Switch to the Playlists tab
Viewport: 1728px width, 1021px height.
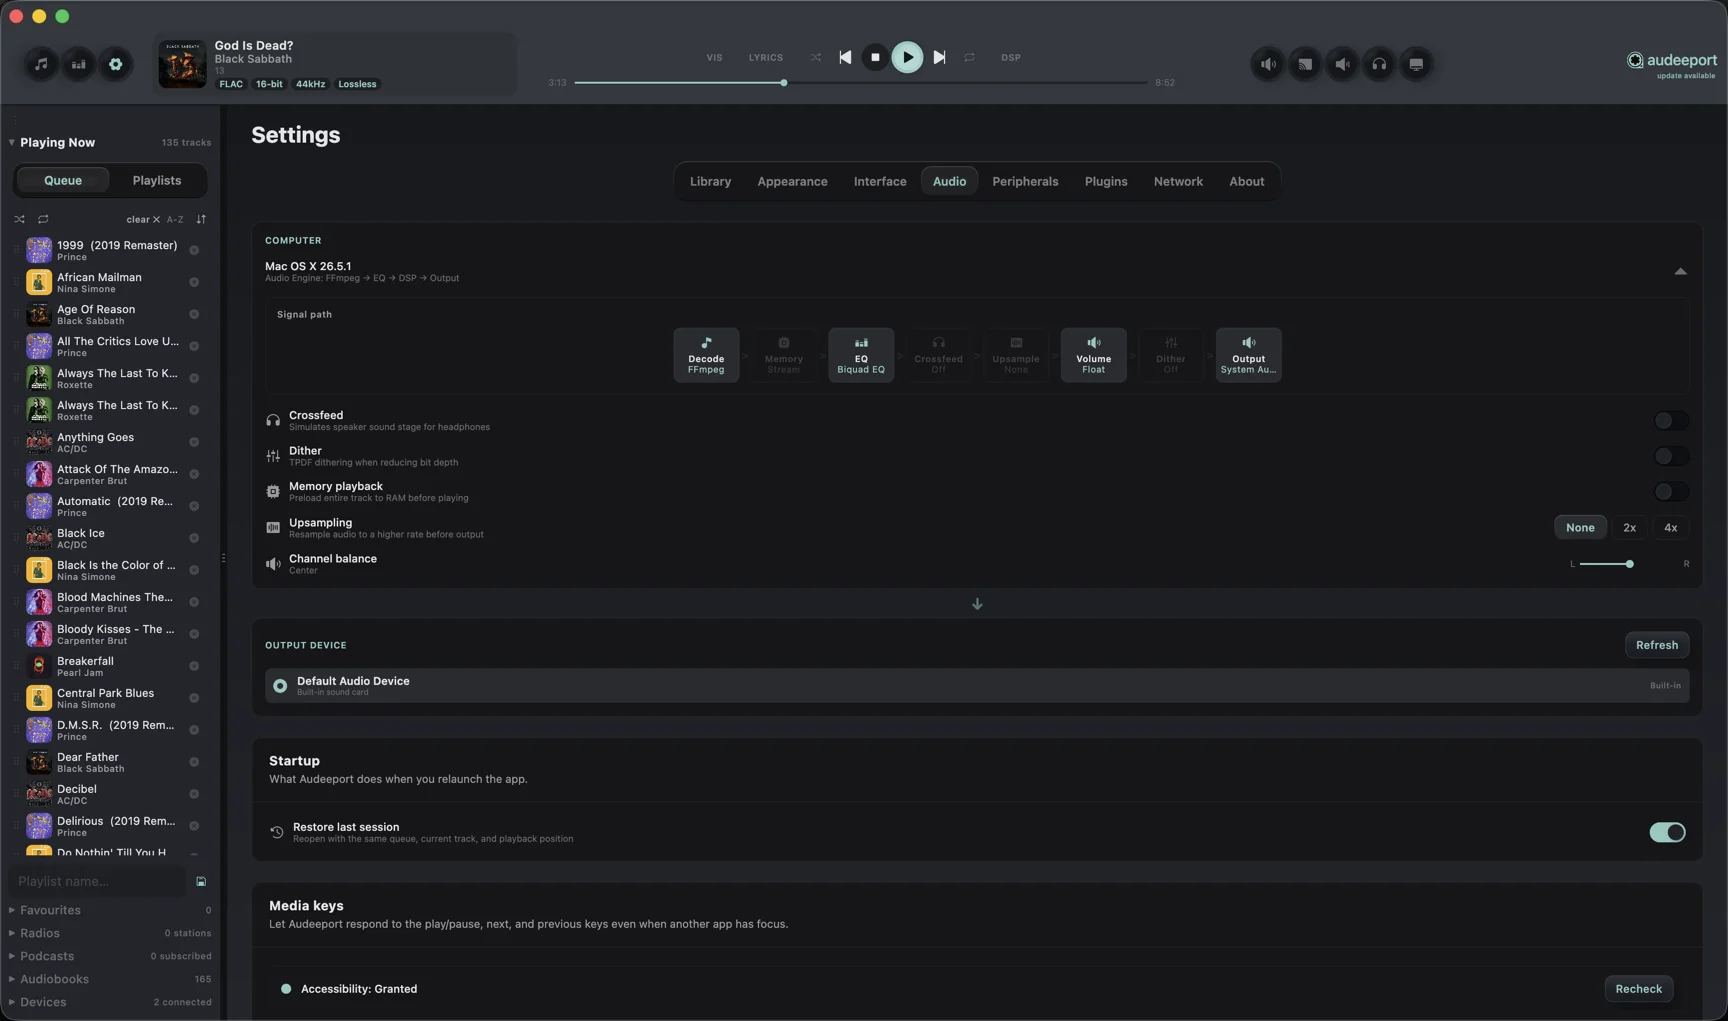tap(157, 181)
